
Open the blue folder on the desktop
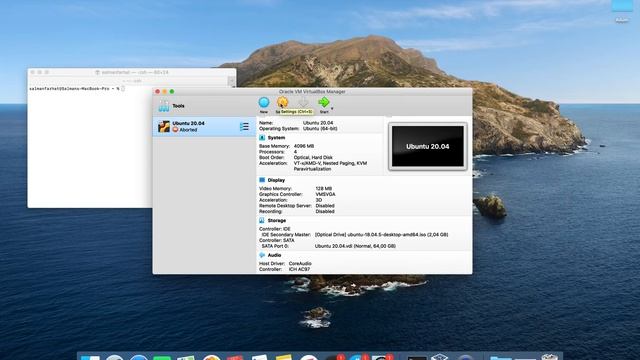(x=622, y=5)
